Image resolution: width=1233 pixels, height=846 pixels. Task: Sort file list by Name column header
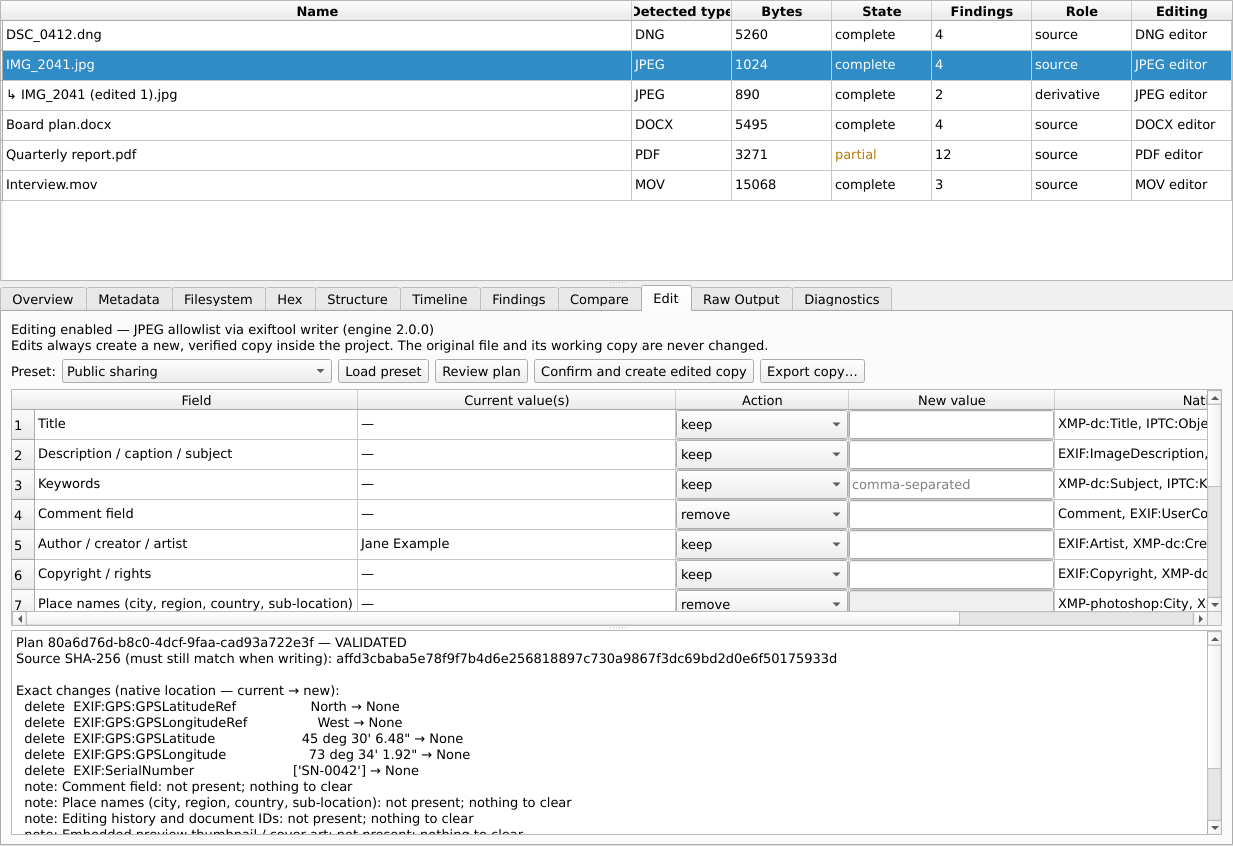[317, 11]
